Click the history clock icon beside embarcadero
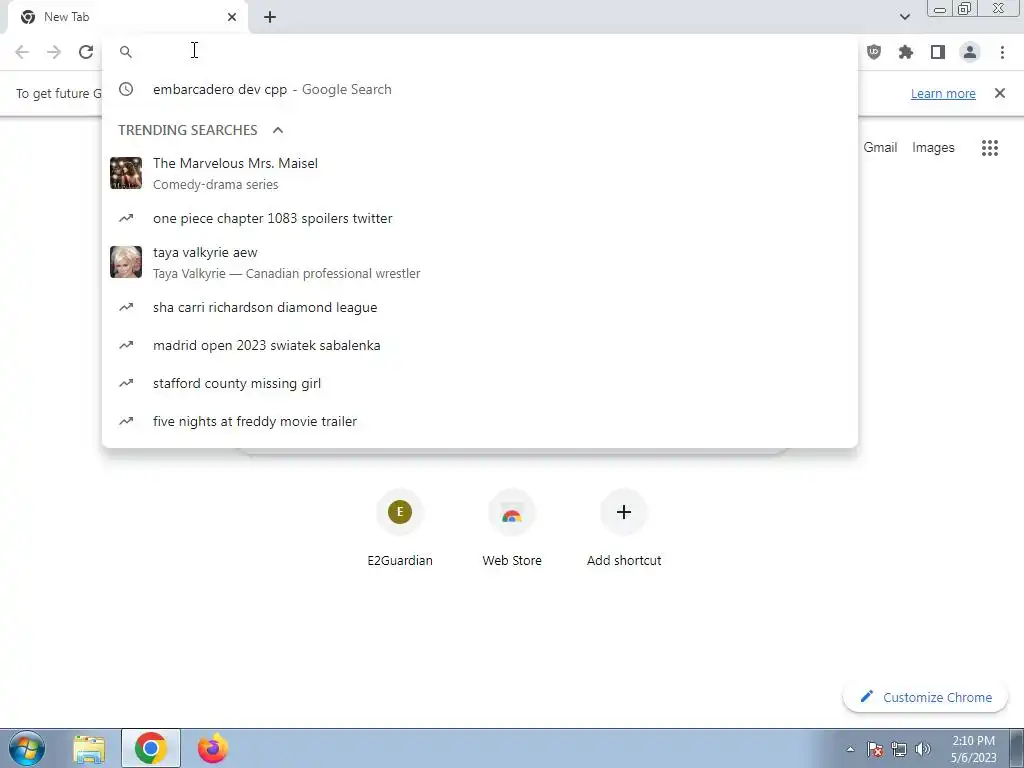 pyautogui.click(x=126, y=89)
